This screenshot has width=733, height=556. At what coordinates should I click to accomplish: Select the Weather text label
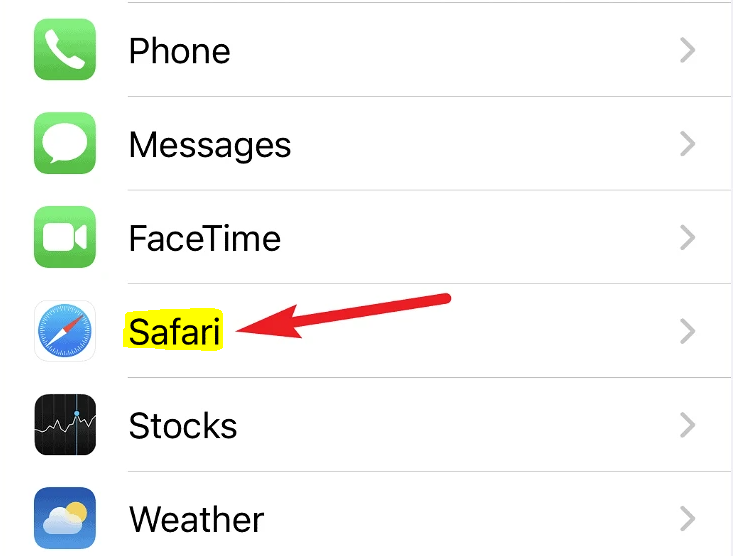[196, 520]
